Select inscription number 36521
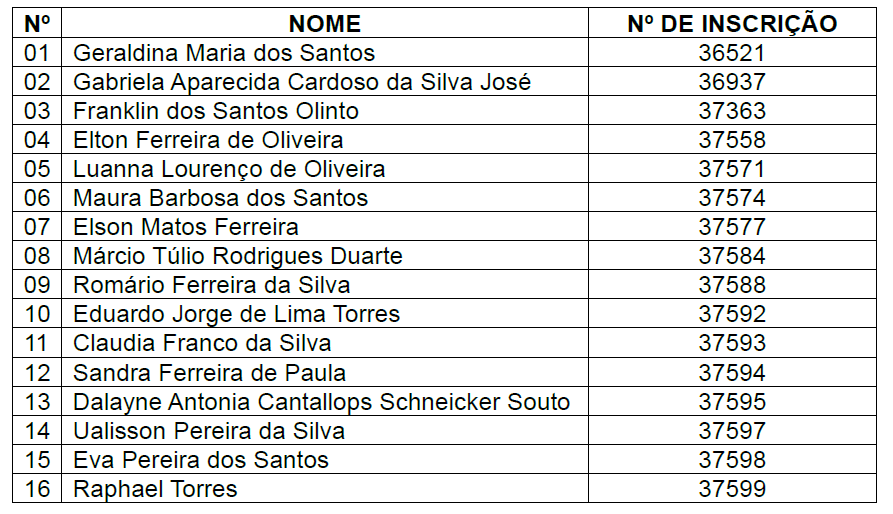The height and width of the screenshot is (514, 893). coord(732,53)
